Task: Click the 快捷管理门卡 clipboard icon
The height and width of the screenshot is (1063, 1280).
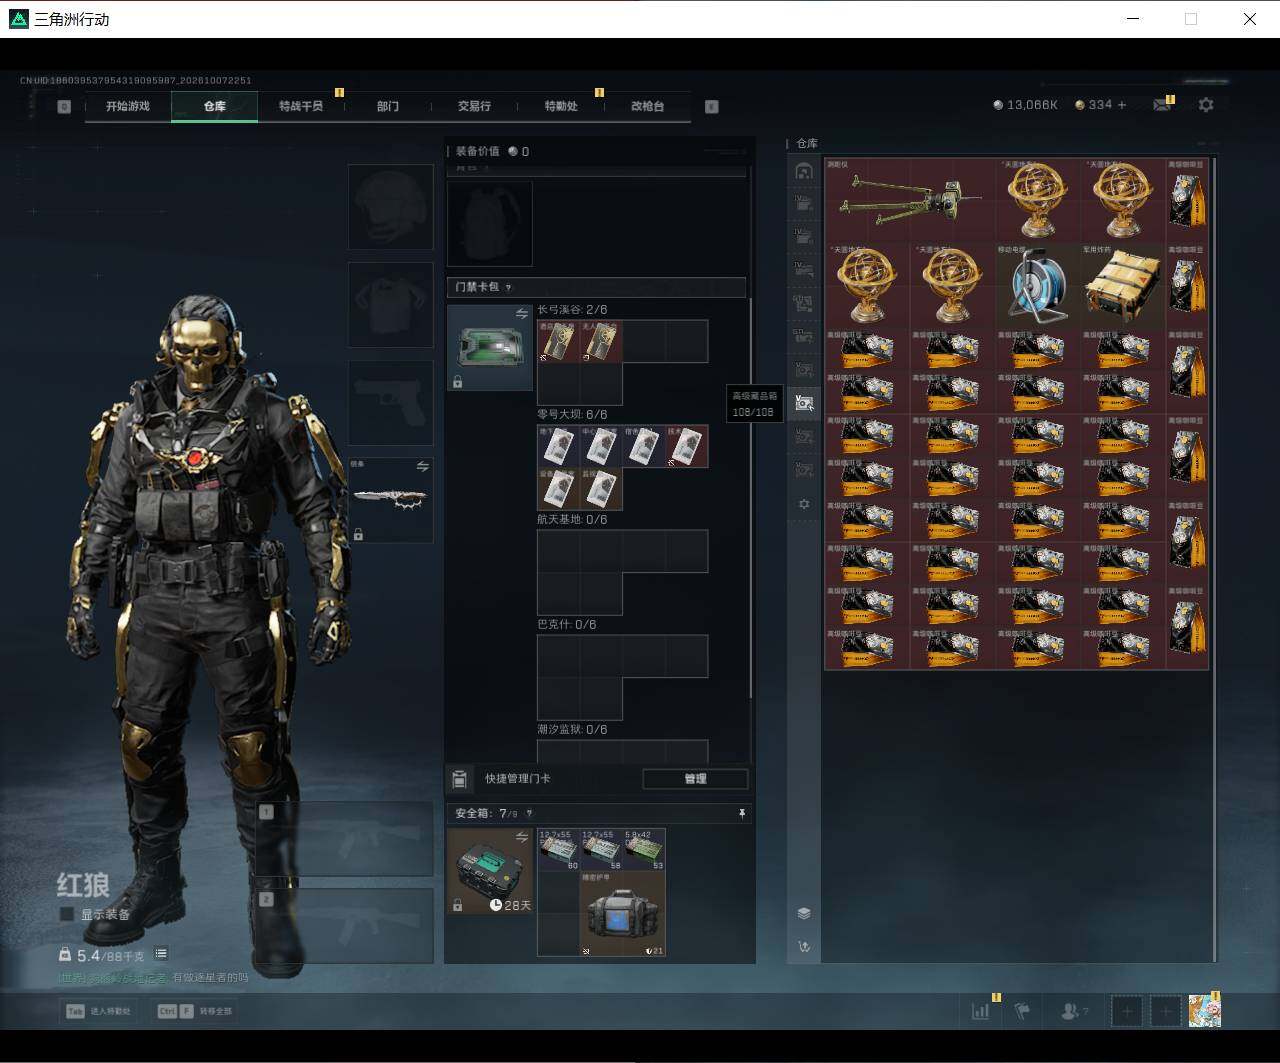Action: point(460,779)
